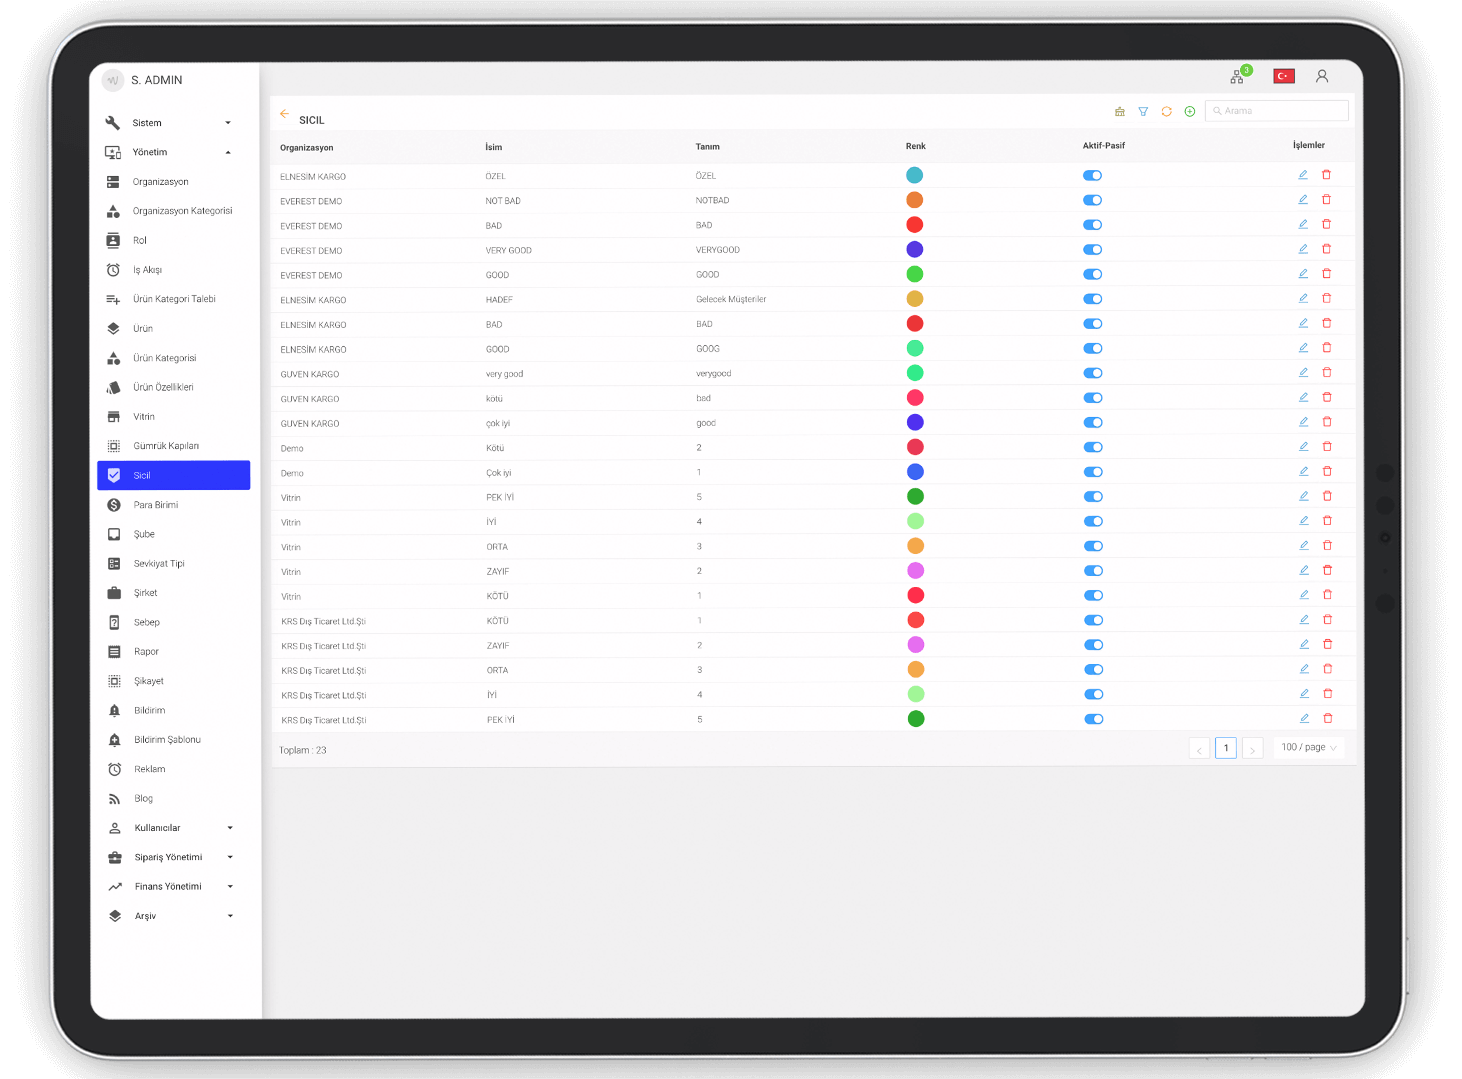
Task: Toggle active switch for EVEREST DEMO NOT BAD
Action: [x=1092, y=200]
